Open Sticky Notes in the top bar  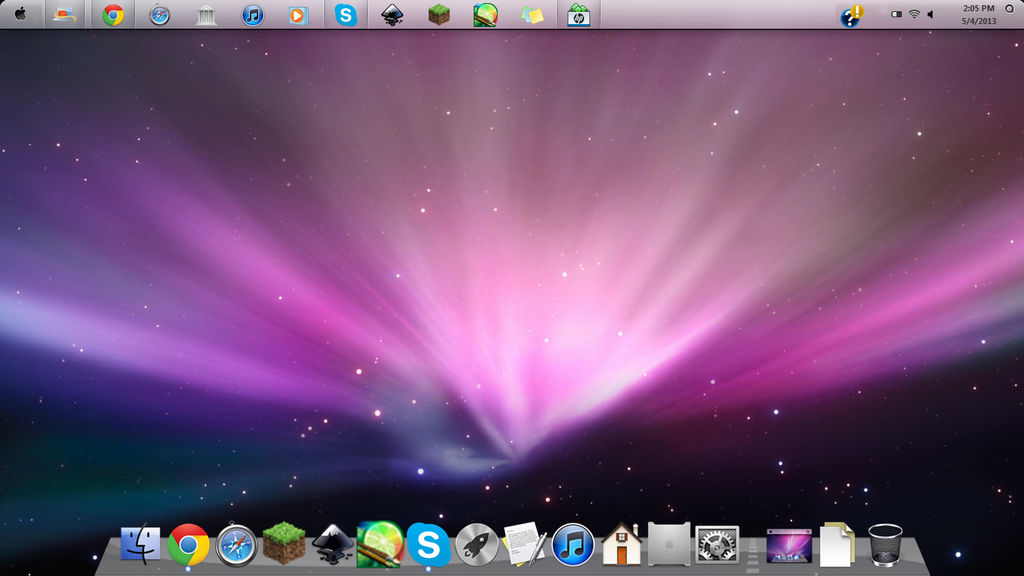(532, 14)
